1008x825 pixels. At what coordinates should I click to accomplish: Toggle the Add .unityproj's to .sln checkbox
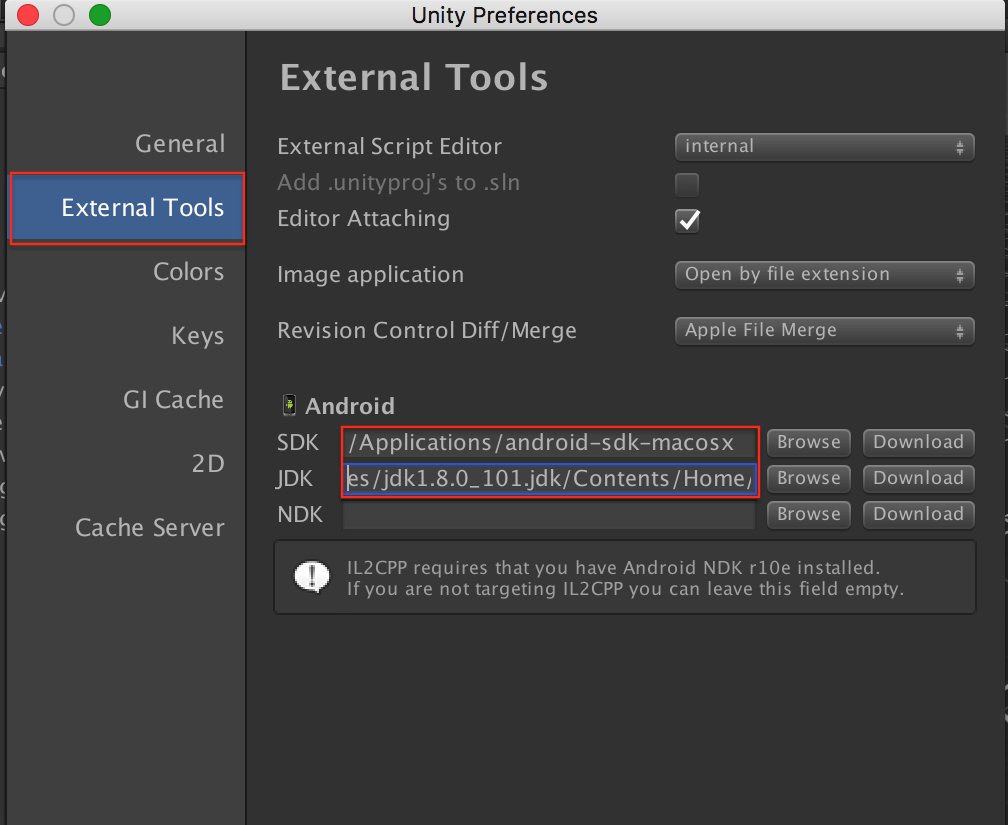687,185
